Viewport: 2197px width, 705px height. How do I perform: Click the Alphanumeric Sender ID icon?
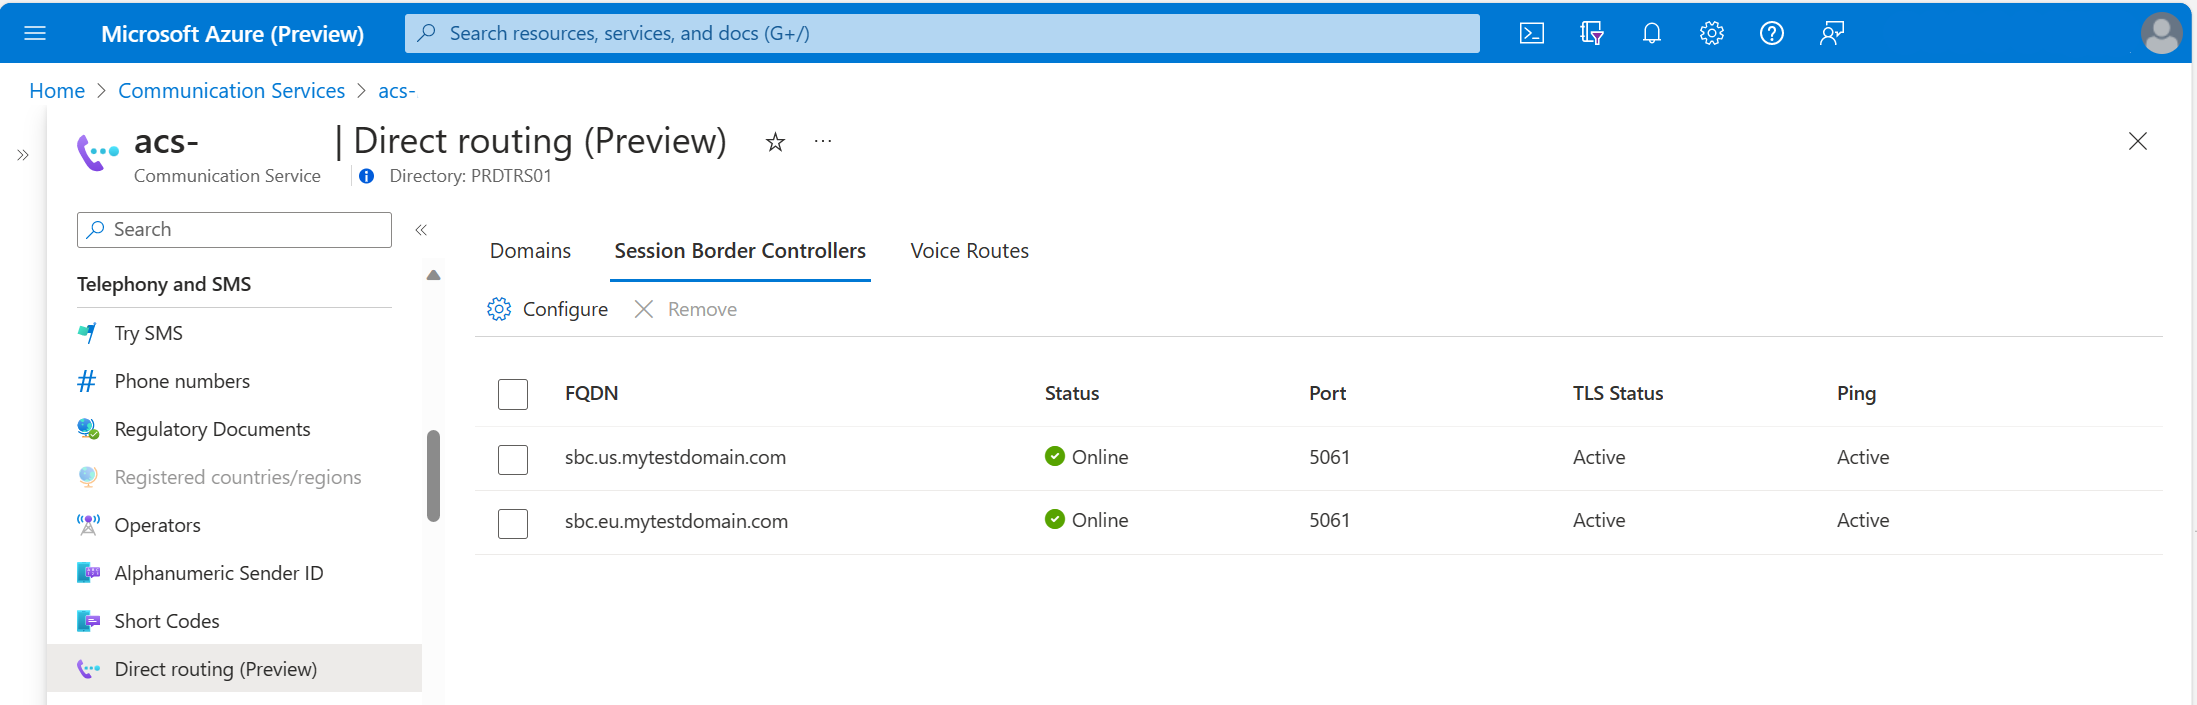pos(88,573)
